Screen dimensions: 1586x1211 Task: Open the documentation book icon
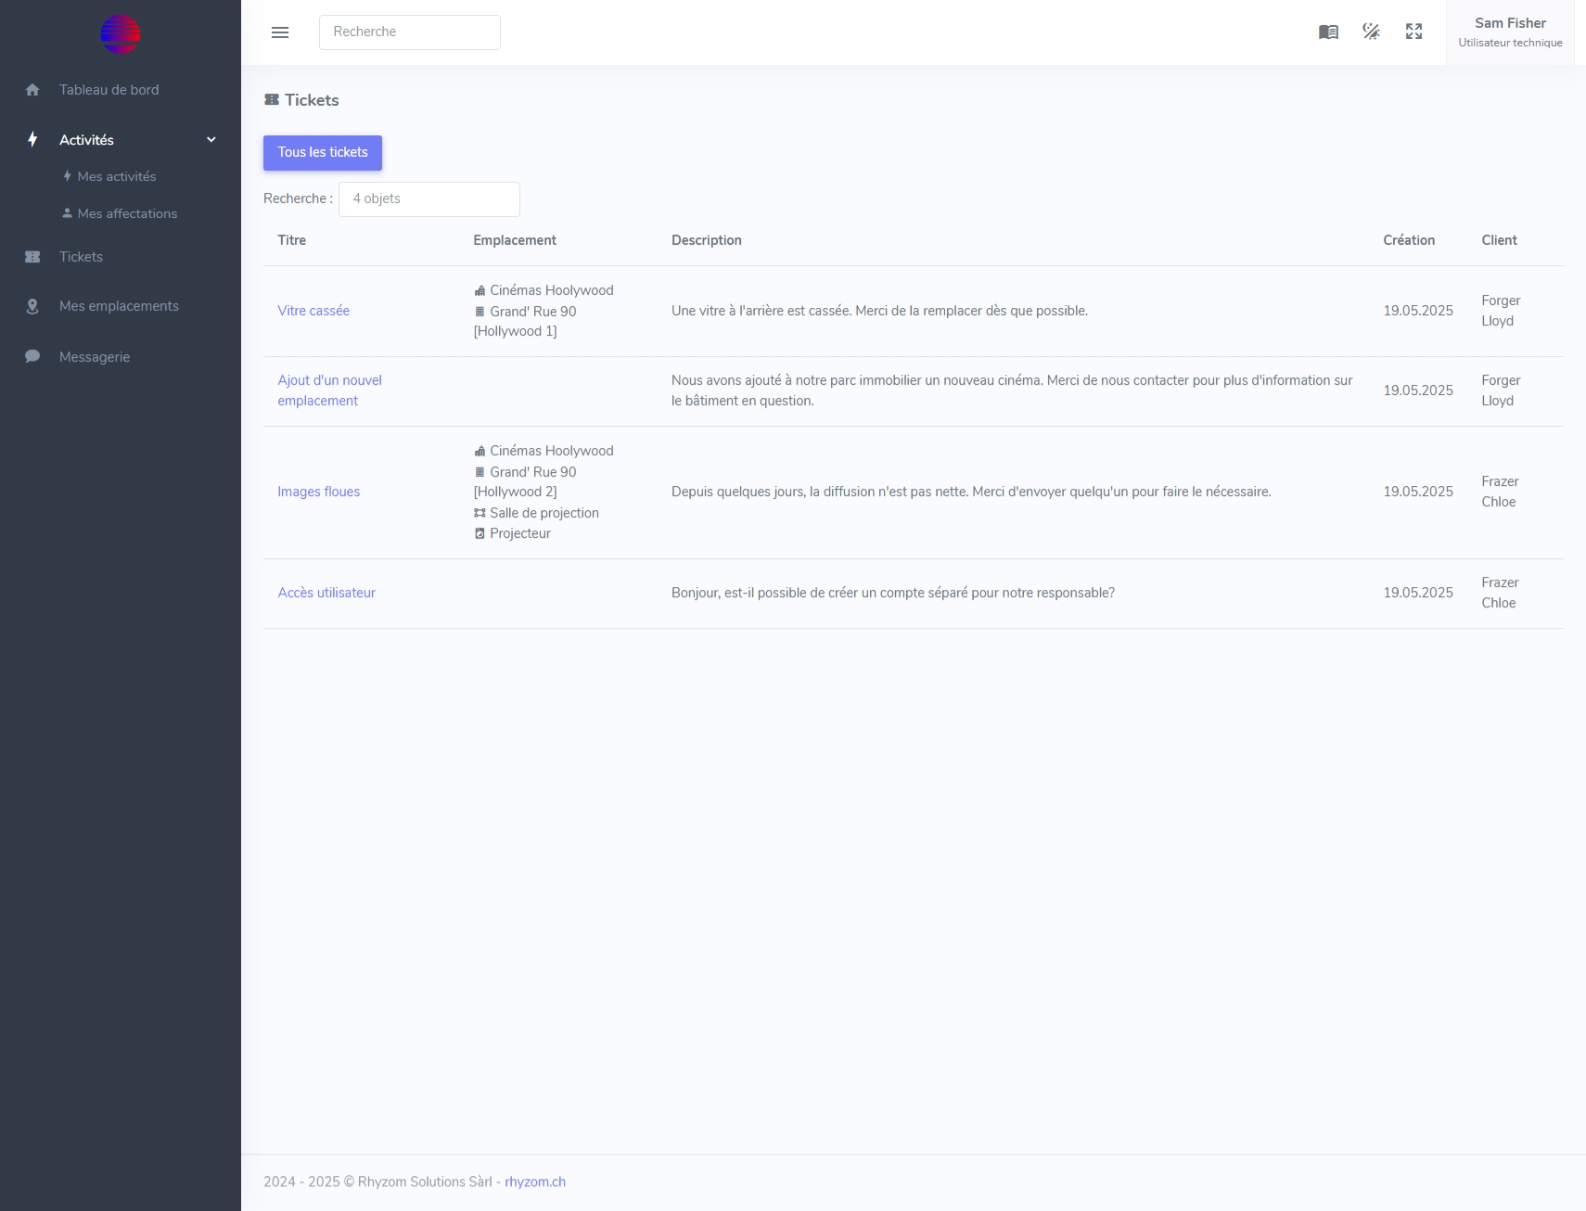click(x=1328, y=32)
